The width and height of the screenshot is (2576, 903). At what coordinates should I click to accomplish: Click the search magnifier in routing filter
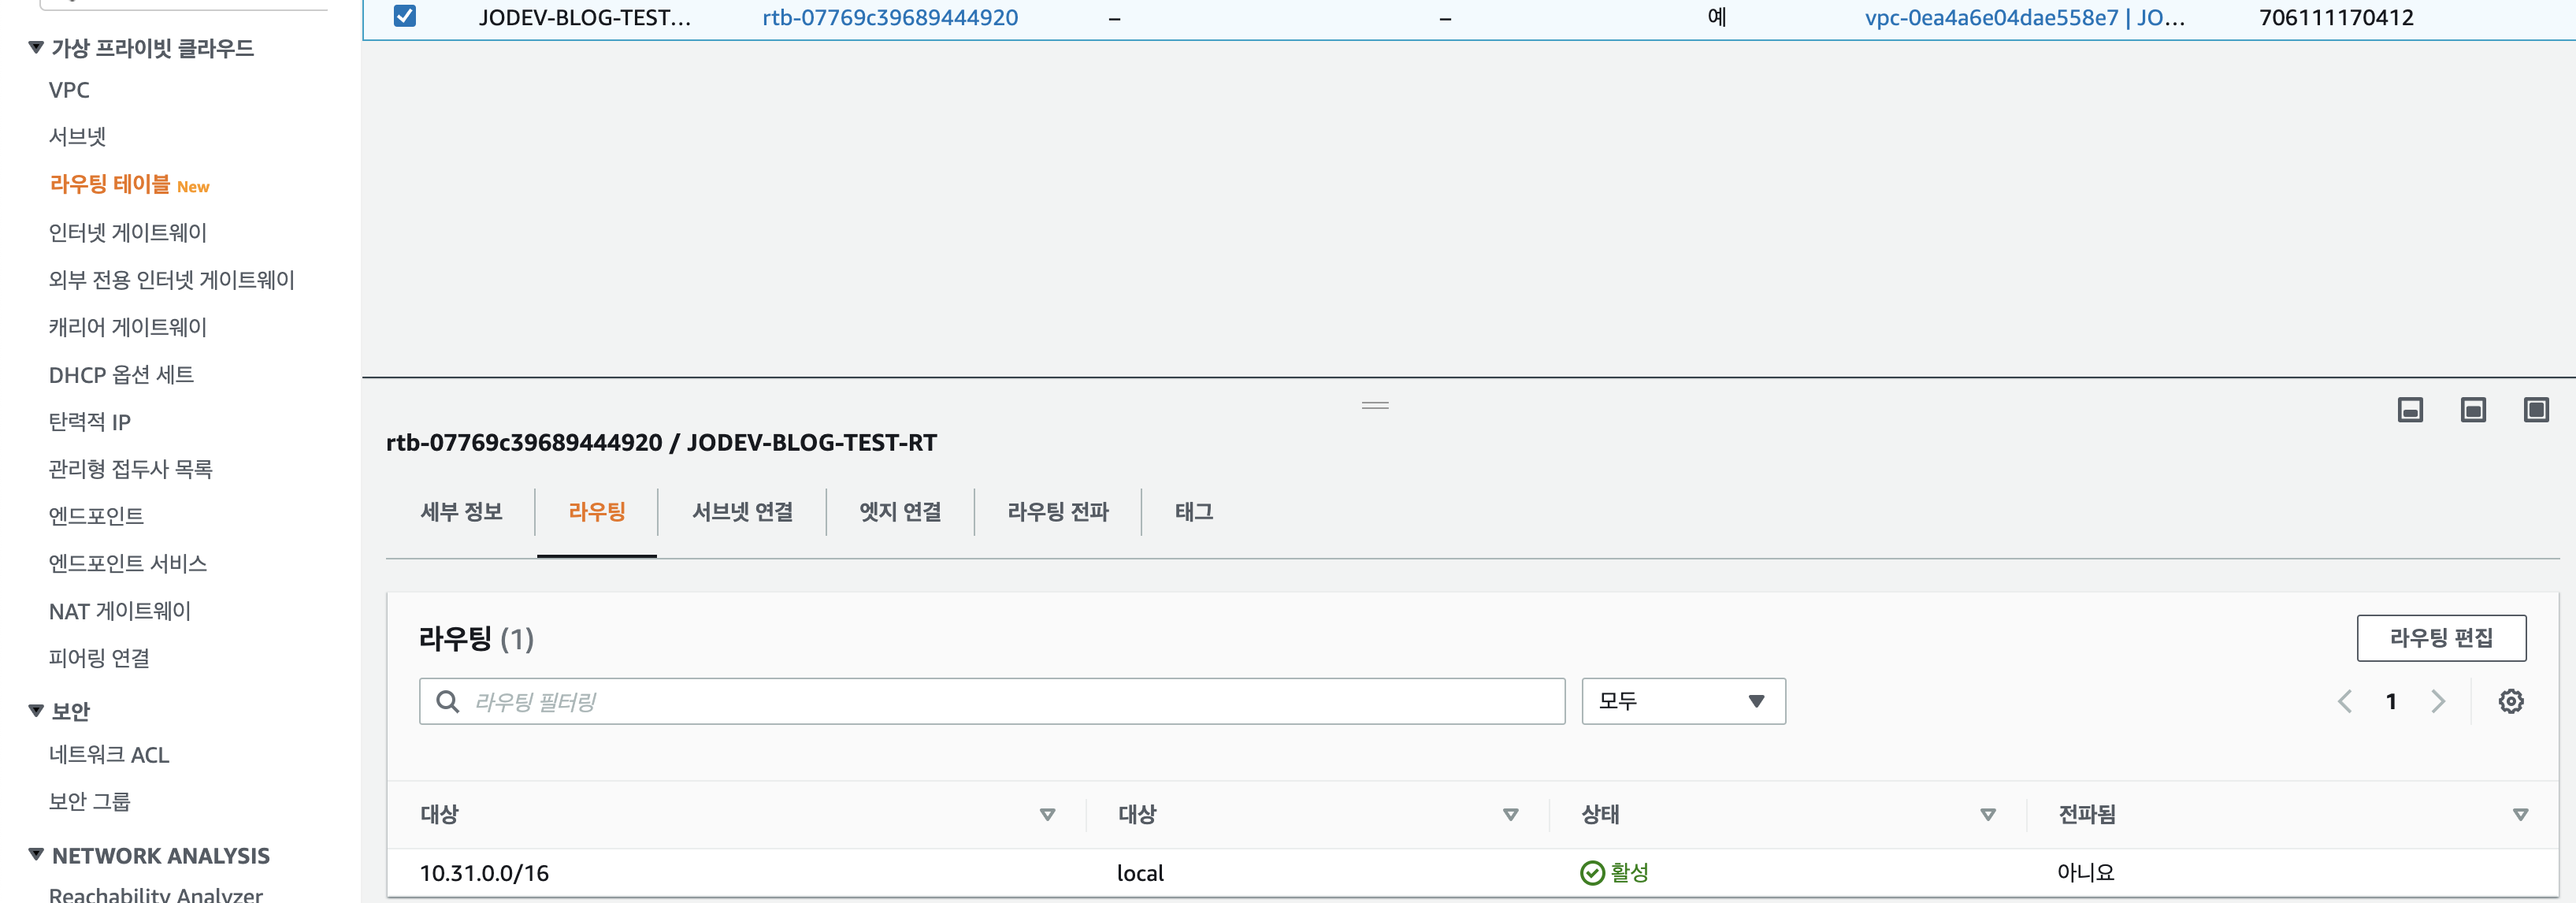click(448, 701)
